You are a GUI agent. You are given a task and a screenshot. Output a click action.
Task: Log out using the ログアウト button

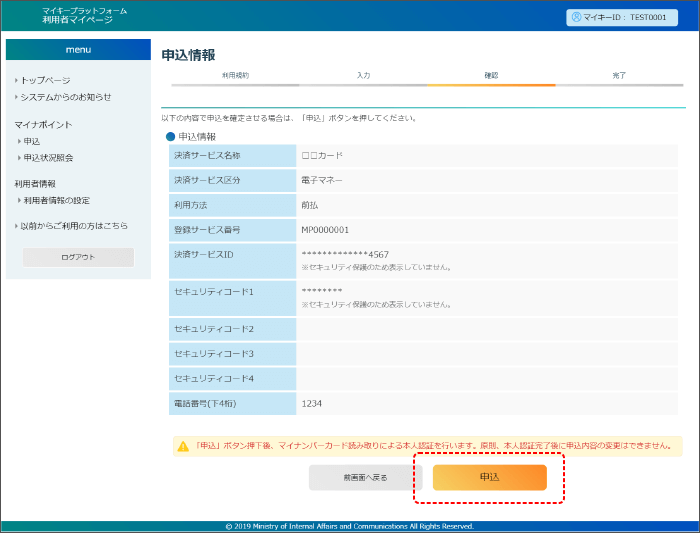point(78,257)
